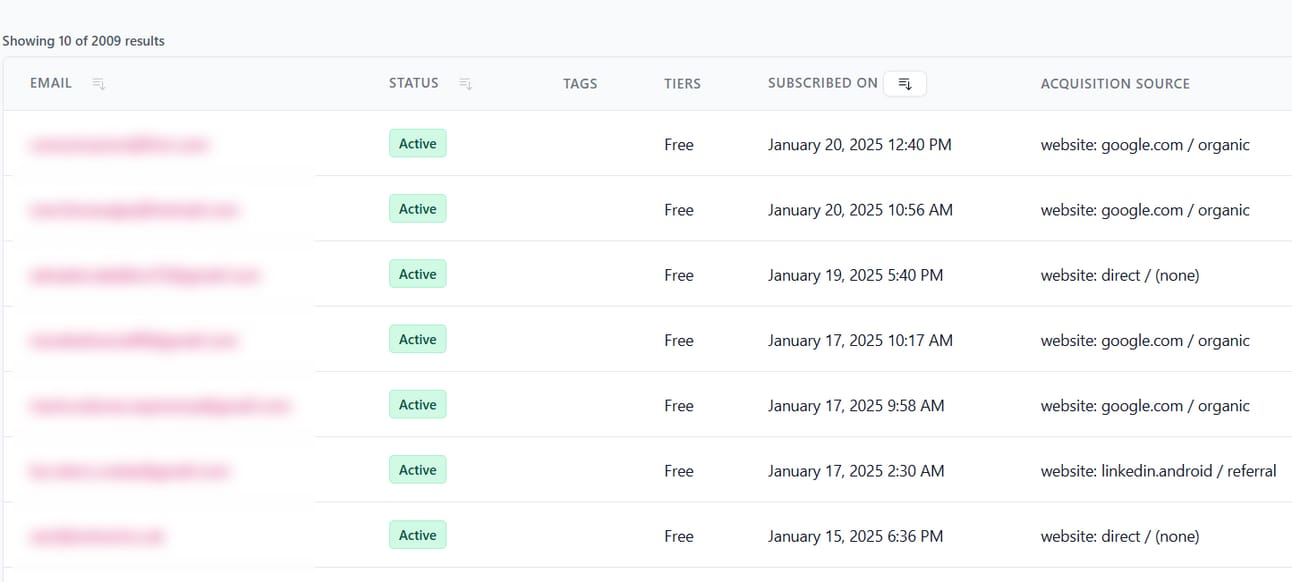
Task: Click the date January 19, 2025 5:40 PM
Action: coord(855,275)
